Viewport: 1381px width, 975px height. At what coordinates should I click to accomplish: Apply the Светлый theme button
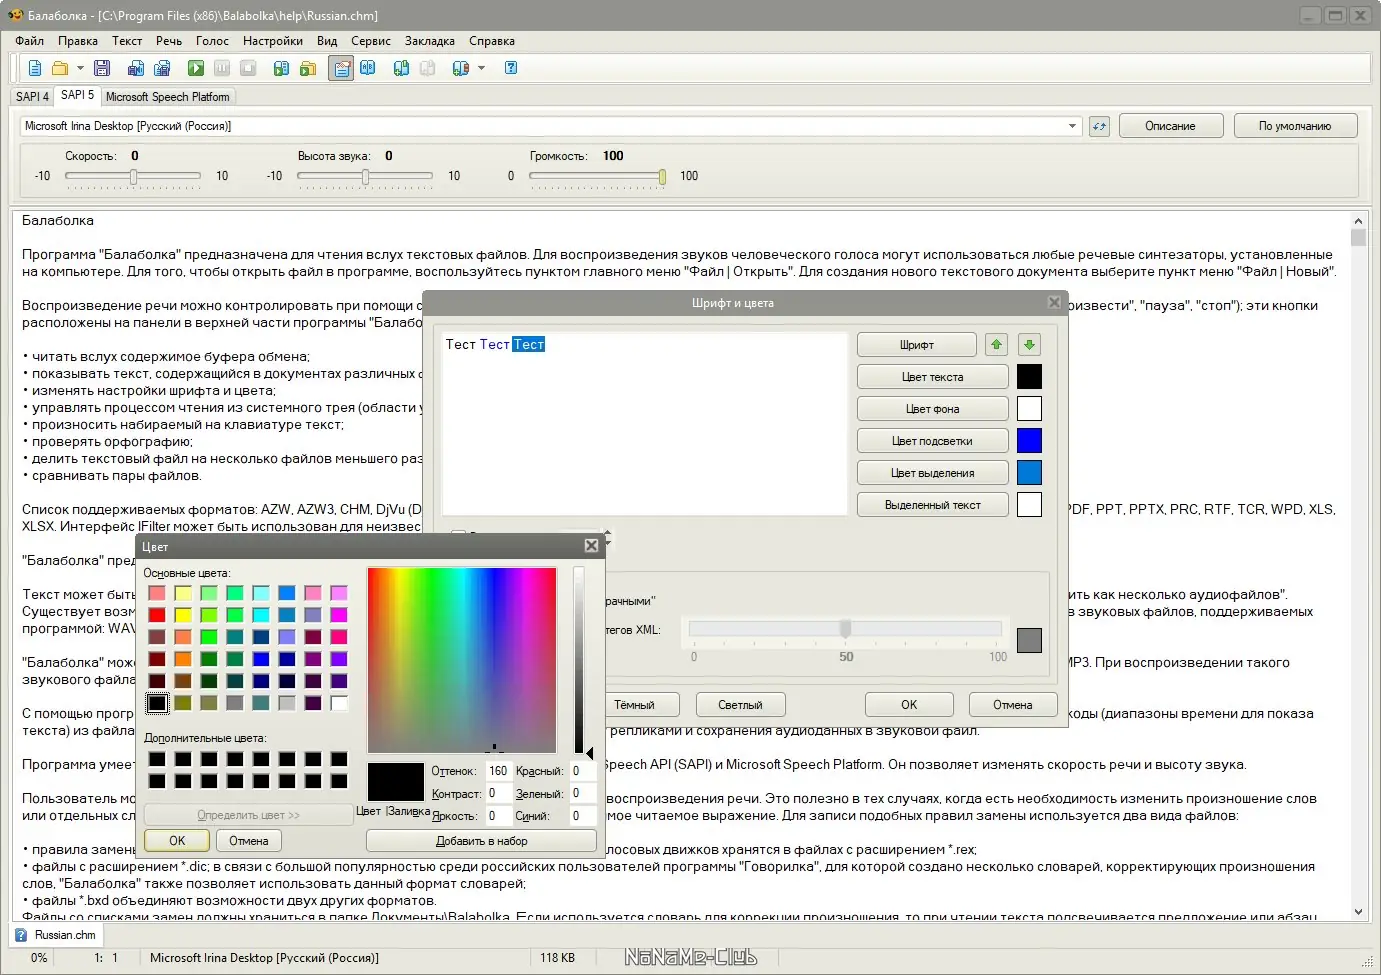pos(740,705)
